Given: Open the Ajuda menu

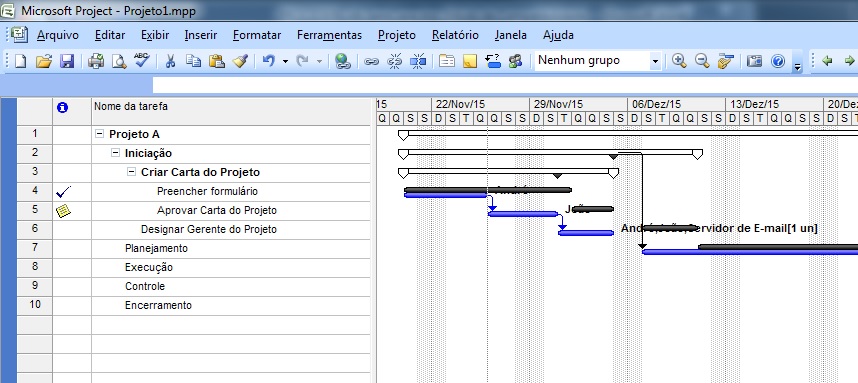Looking at the screenshot, I should click(558, 35).
